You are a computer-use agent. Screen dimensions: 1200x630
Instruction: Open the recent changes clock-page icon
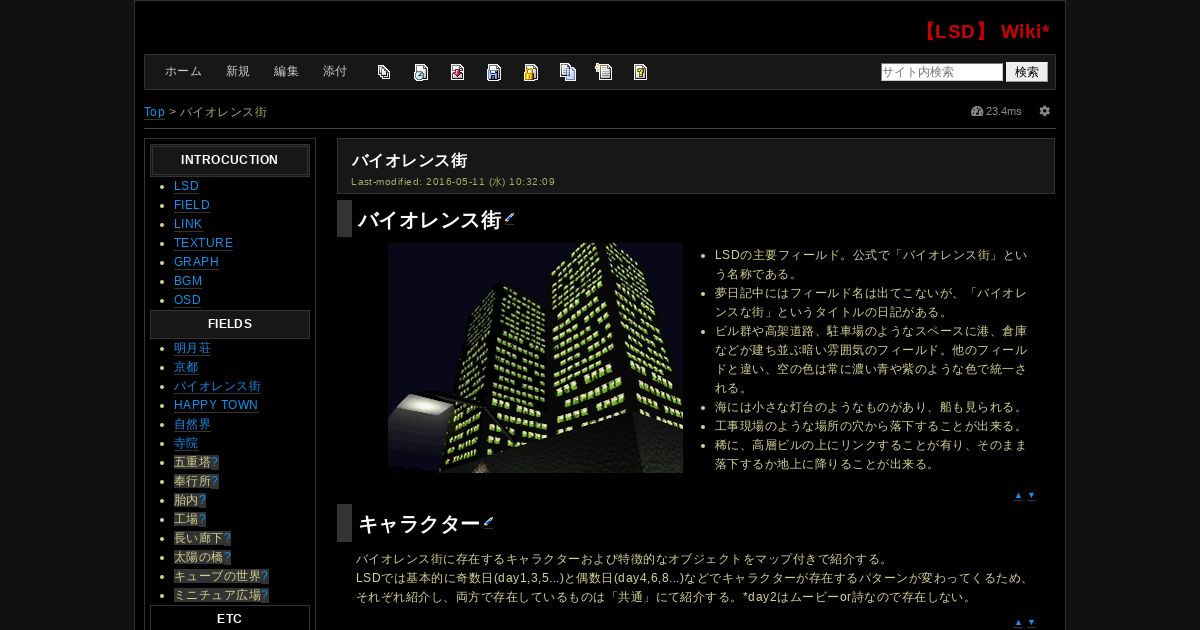pyautogui.click(x=421, y=72)
